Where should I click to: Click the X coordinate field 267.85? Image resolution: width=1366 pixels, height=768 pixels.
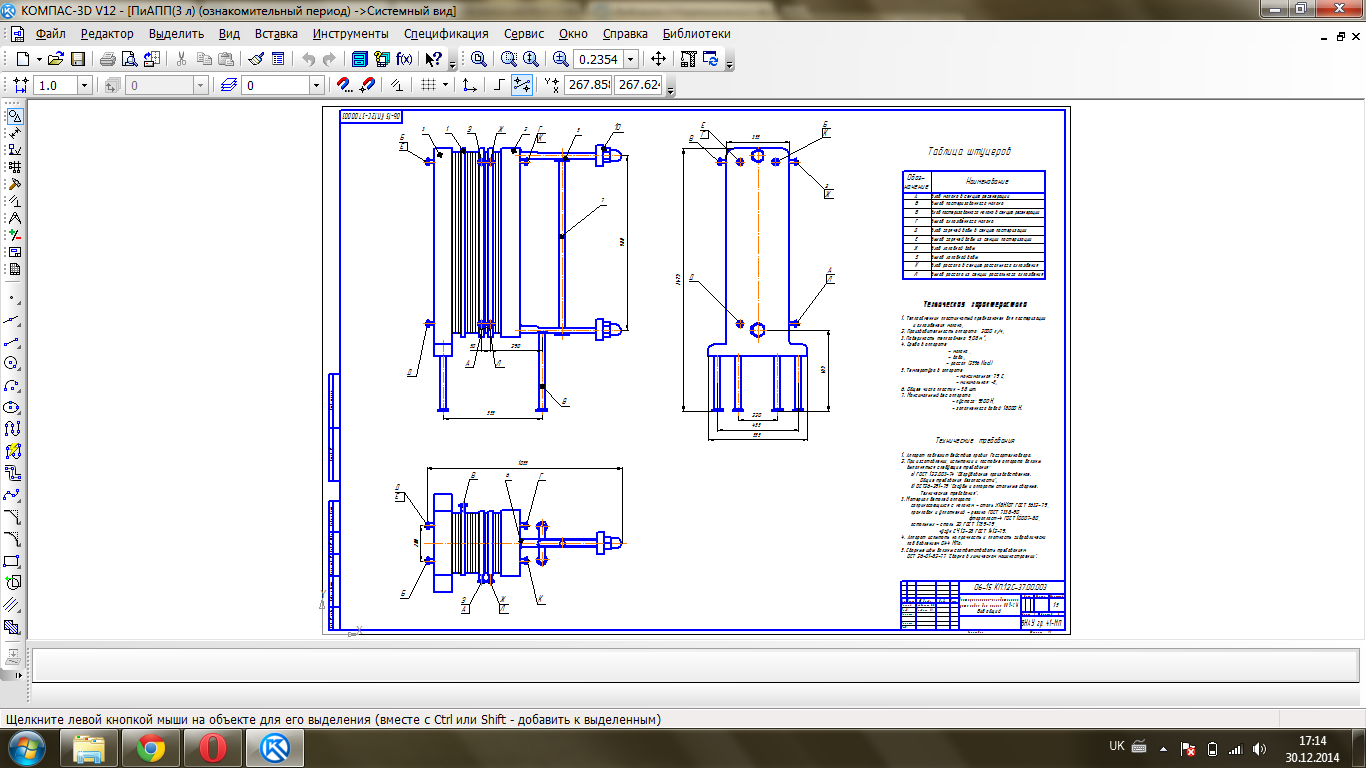588,85
